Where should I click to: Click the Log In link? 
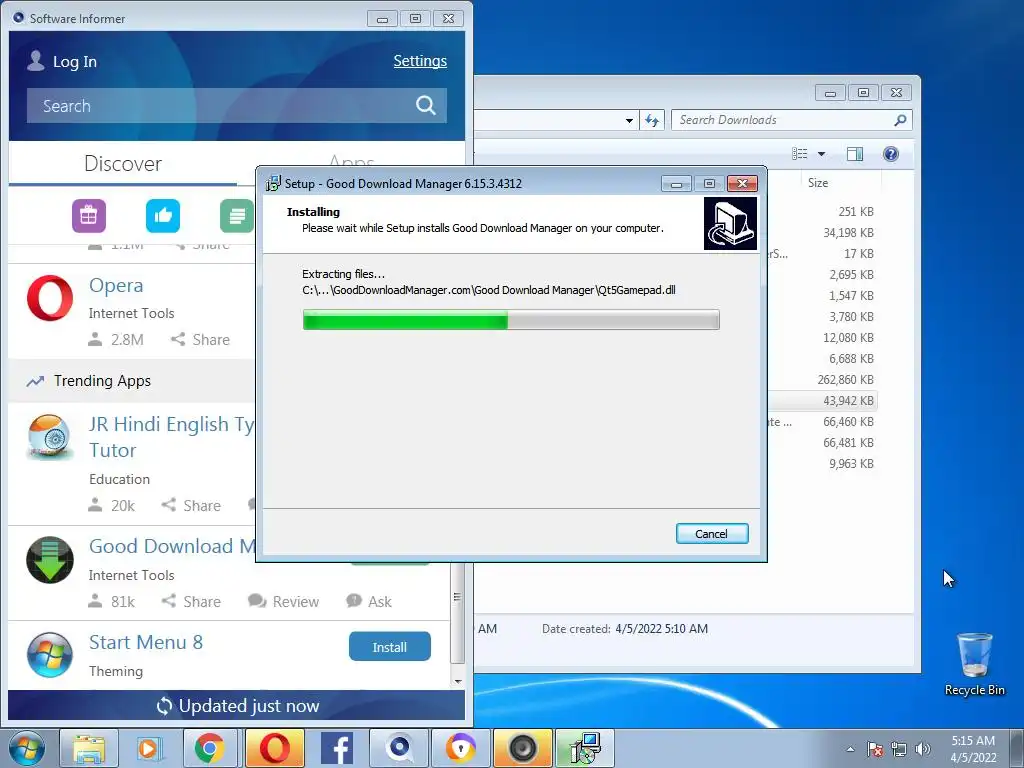[x=74, y=61]
